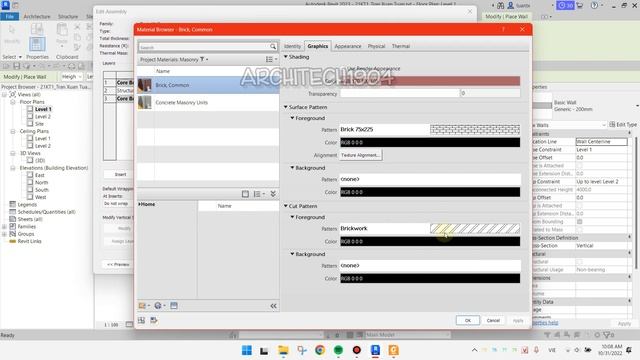Click the bottom-left preview layout icon in Material Browser

click(141, 320)
